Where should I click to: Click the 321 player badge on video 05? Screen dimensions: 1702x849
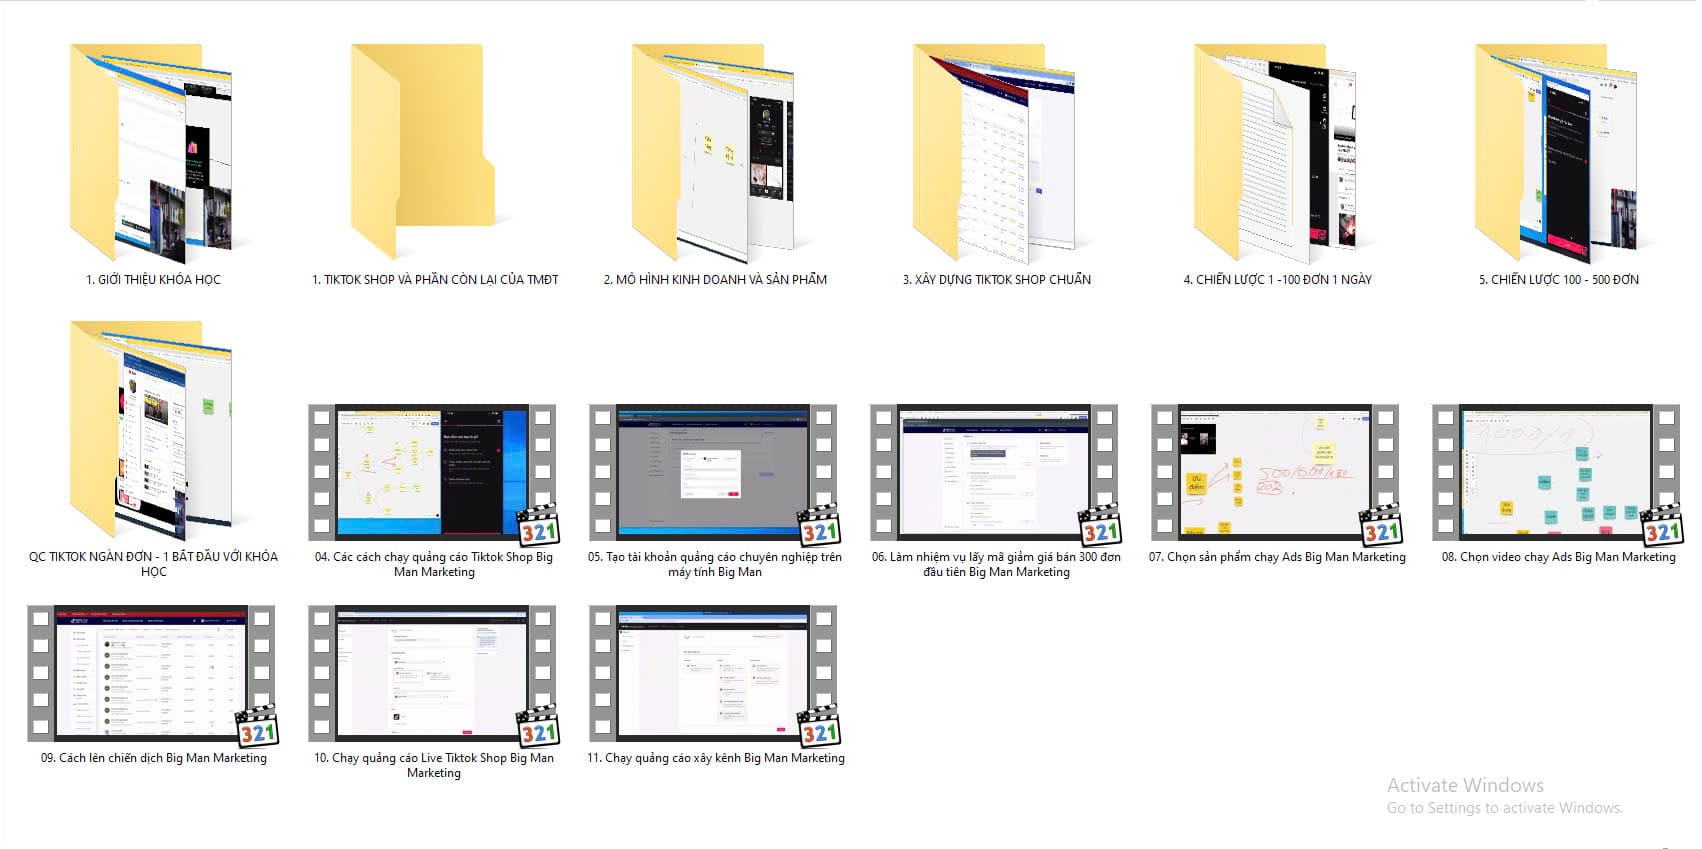819,526
